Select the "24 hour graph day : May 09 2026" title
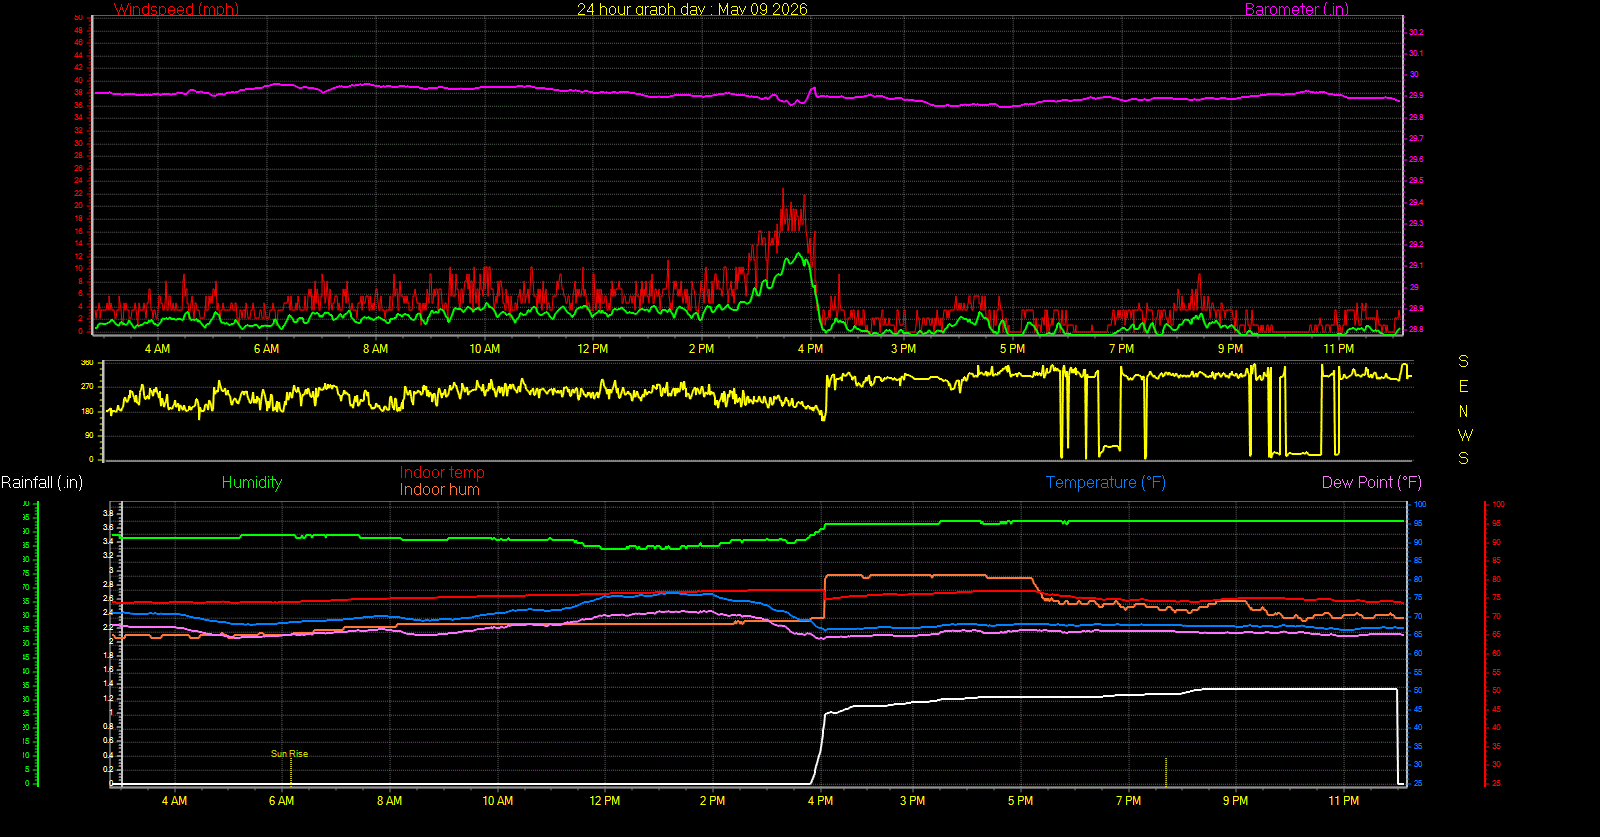Screen dimensions: 1600x837 pos(692,9)
